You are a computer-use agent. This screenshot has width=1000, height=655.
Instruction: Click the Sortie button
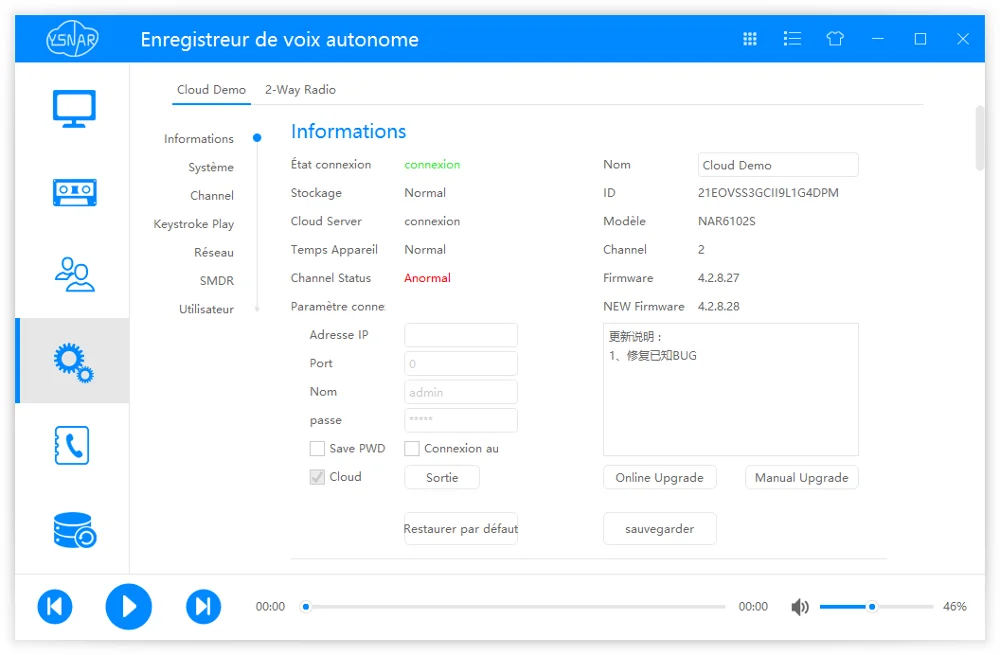(x=442, y=477)
